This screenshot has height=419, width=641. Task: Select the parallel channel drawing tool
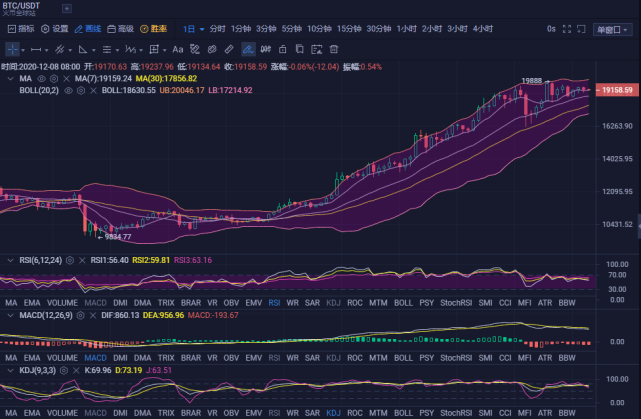tap(60, 49)
